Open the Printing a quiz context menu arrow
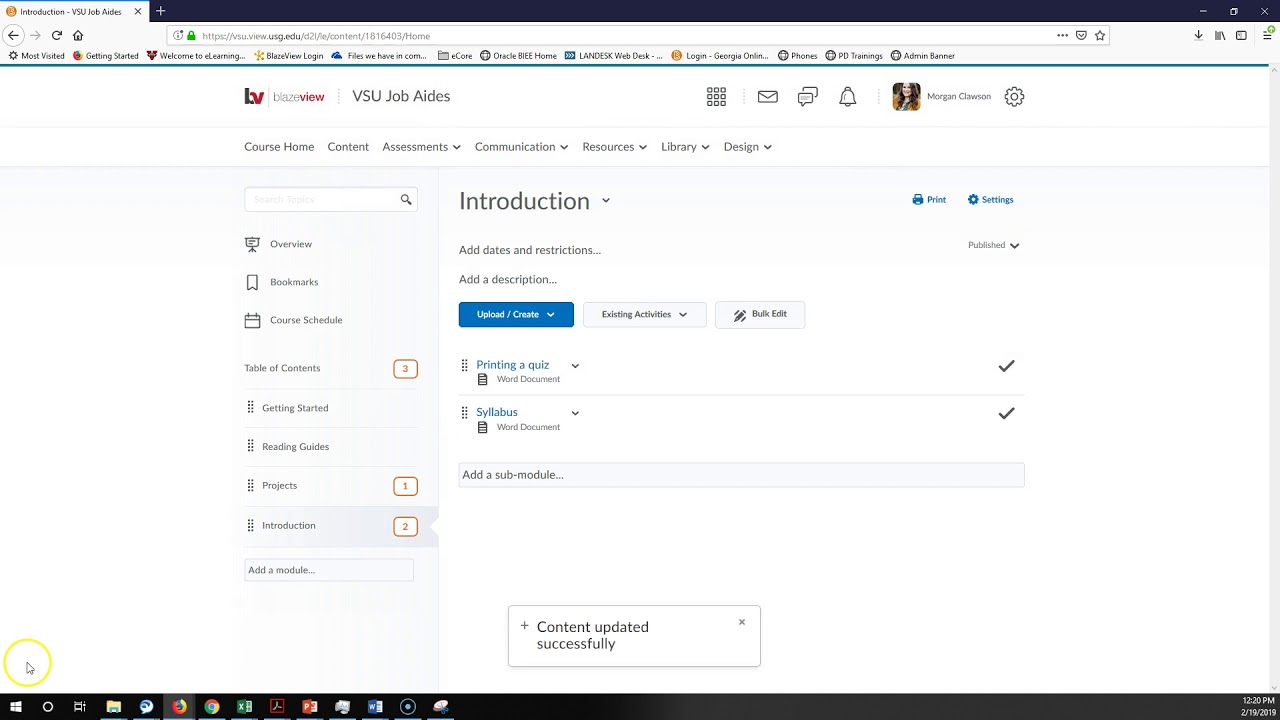1280x720 pixels. point(575,366)
